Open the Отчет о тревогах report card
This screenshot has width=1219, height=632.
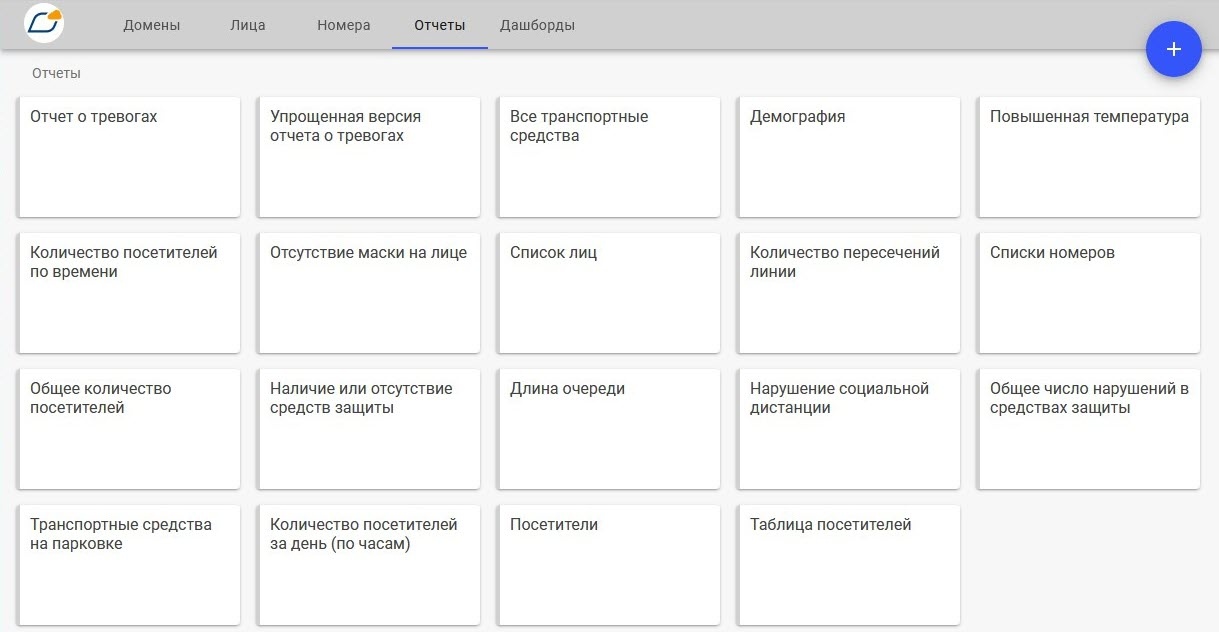129,157
